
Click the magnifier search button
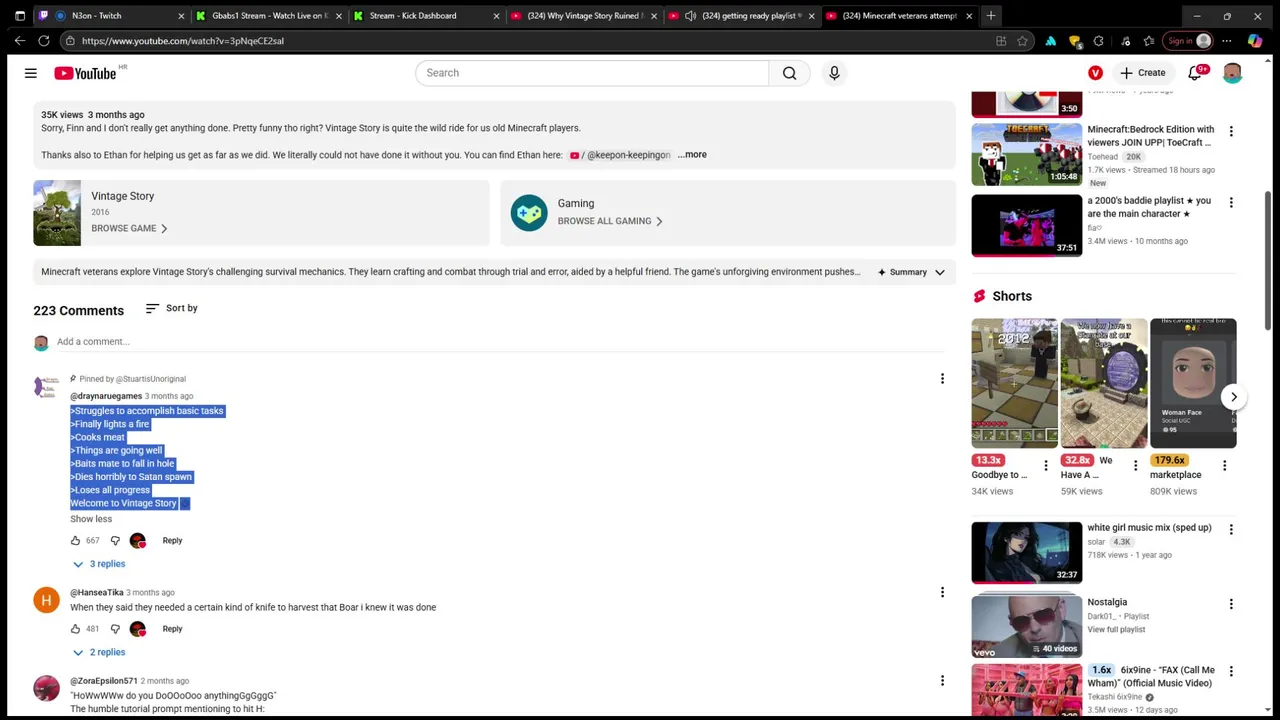coord(790,73)
